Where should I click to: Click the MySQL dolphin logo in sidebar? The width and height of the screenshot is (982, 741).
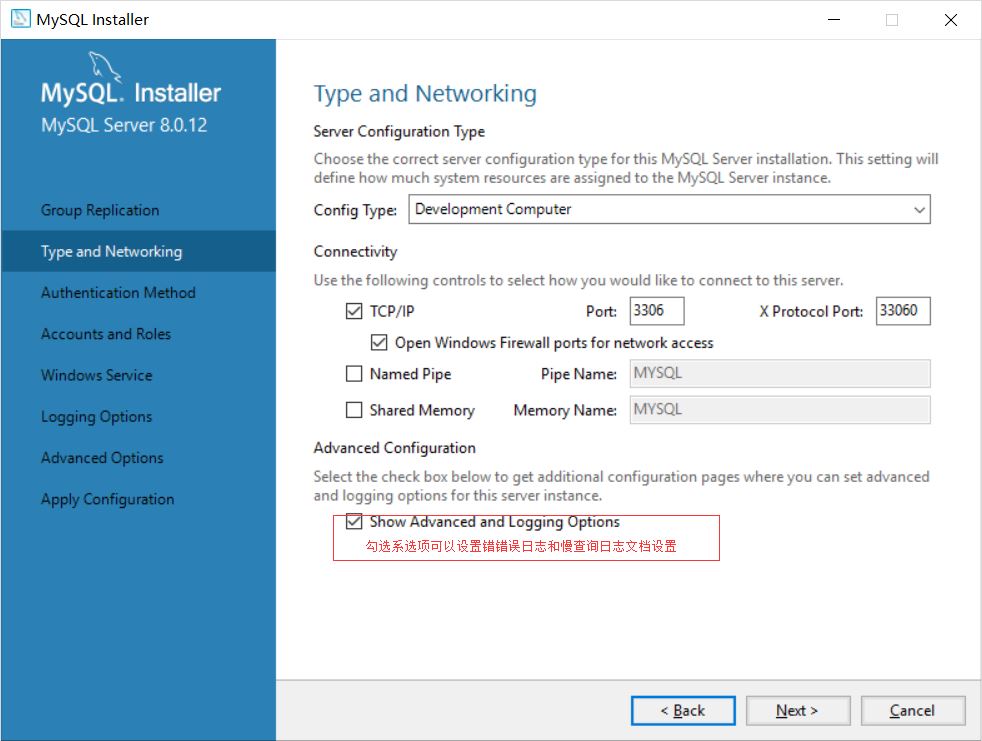pos(106,68)
